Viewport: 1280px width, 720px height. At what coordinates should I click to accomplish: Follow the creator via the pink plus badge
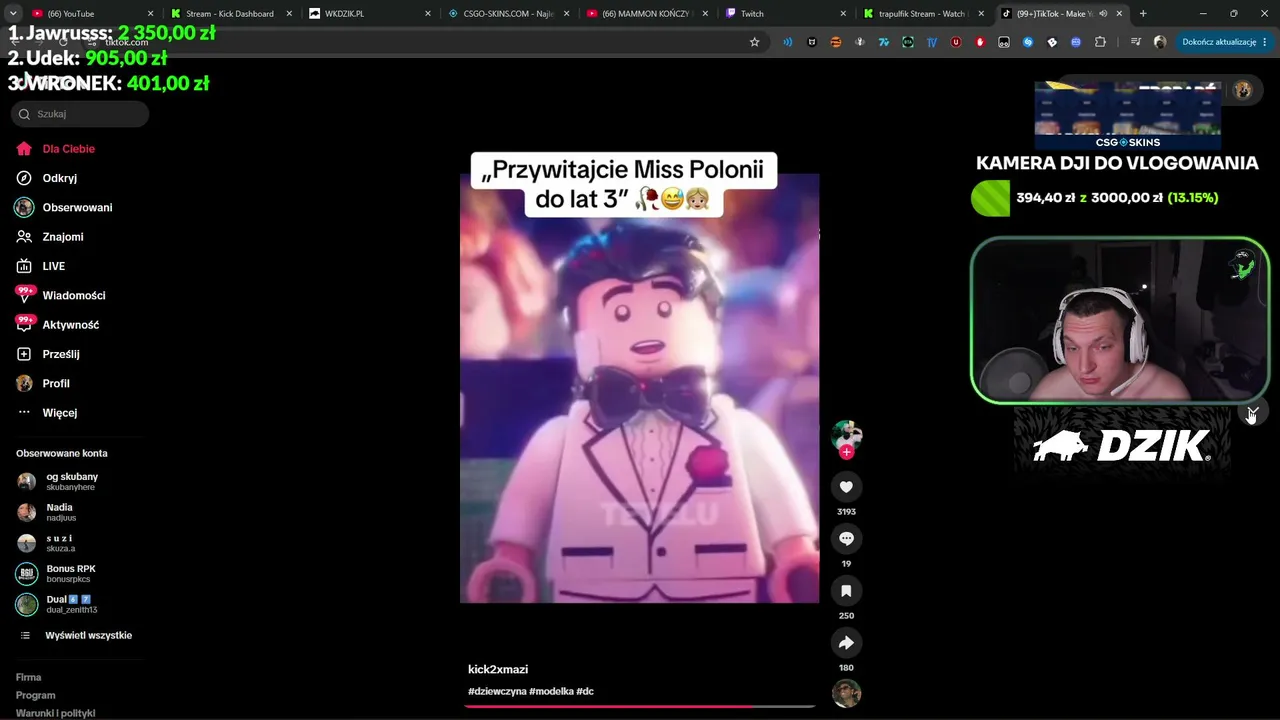pos(846,452)
